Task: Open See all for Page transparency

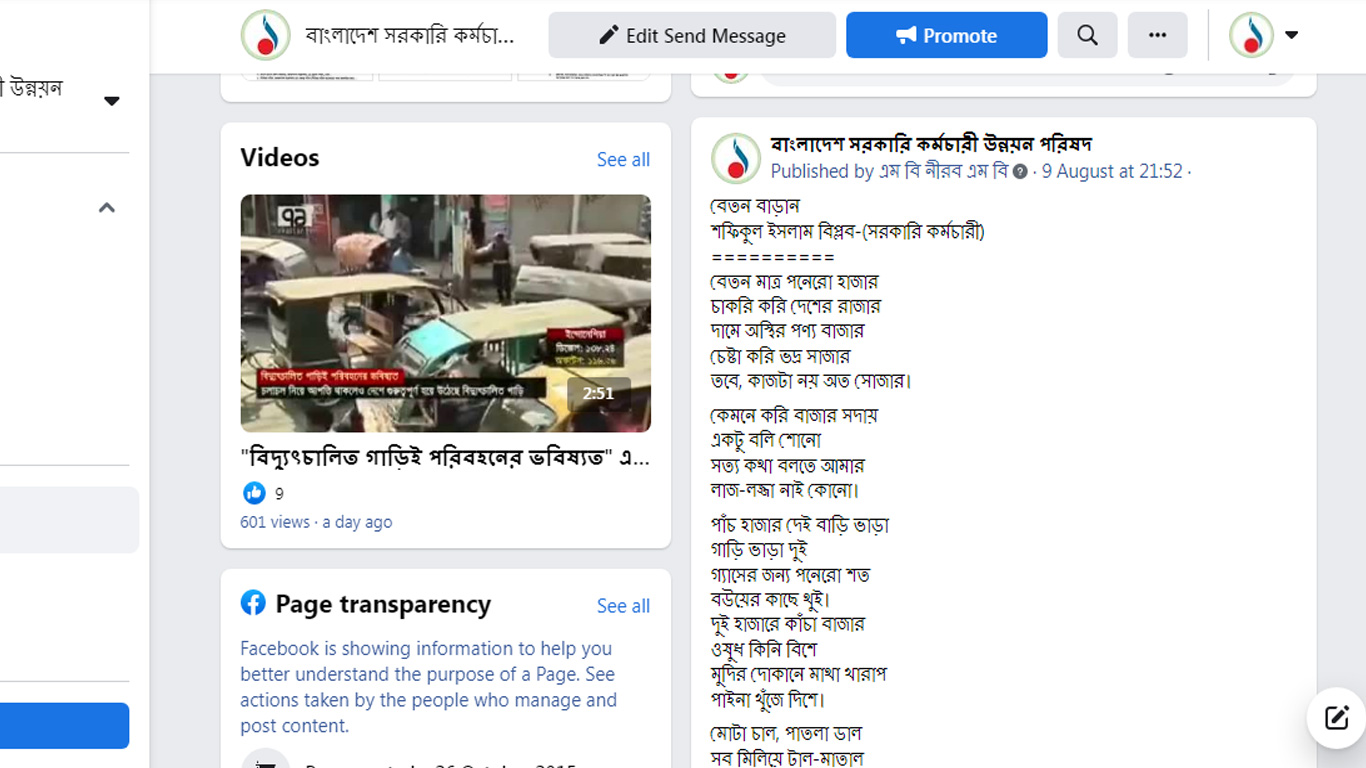Action: pyautogui.click(x=623, y=606)
